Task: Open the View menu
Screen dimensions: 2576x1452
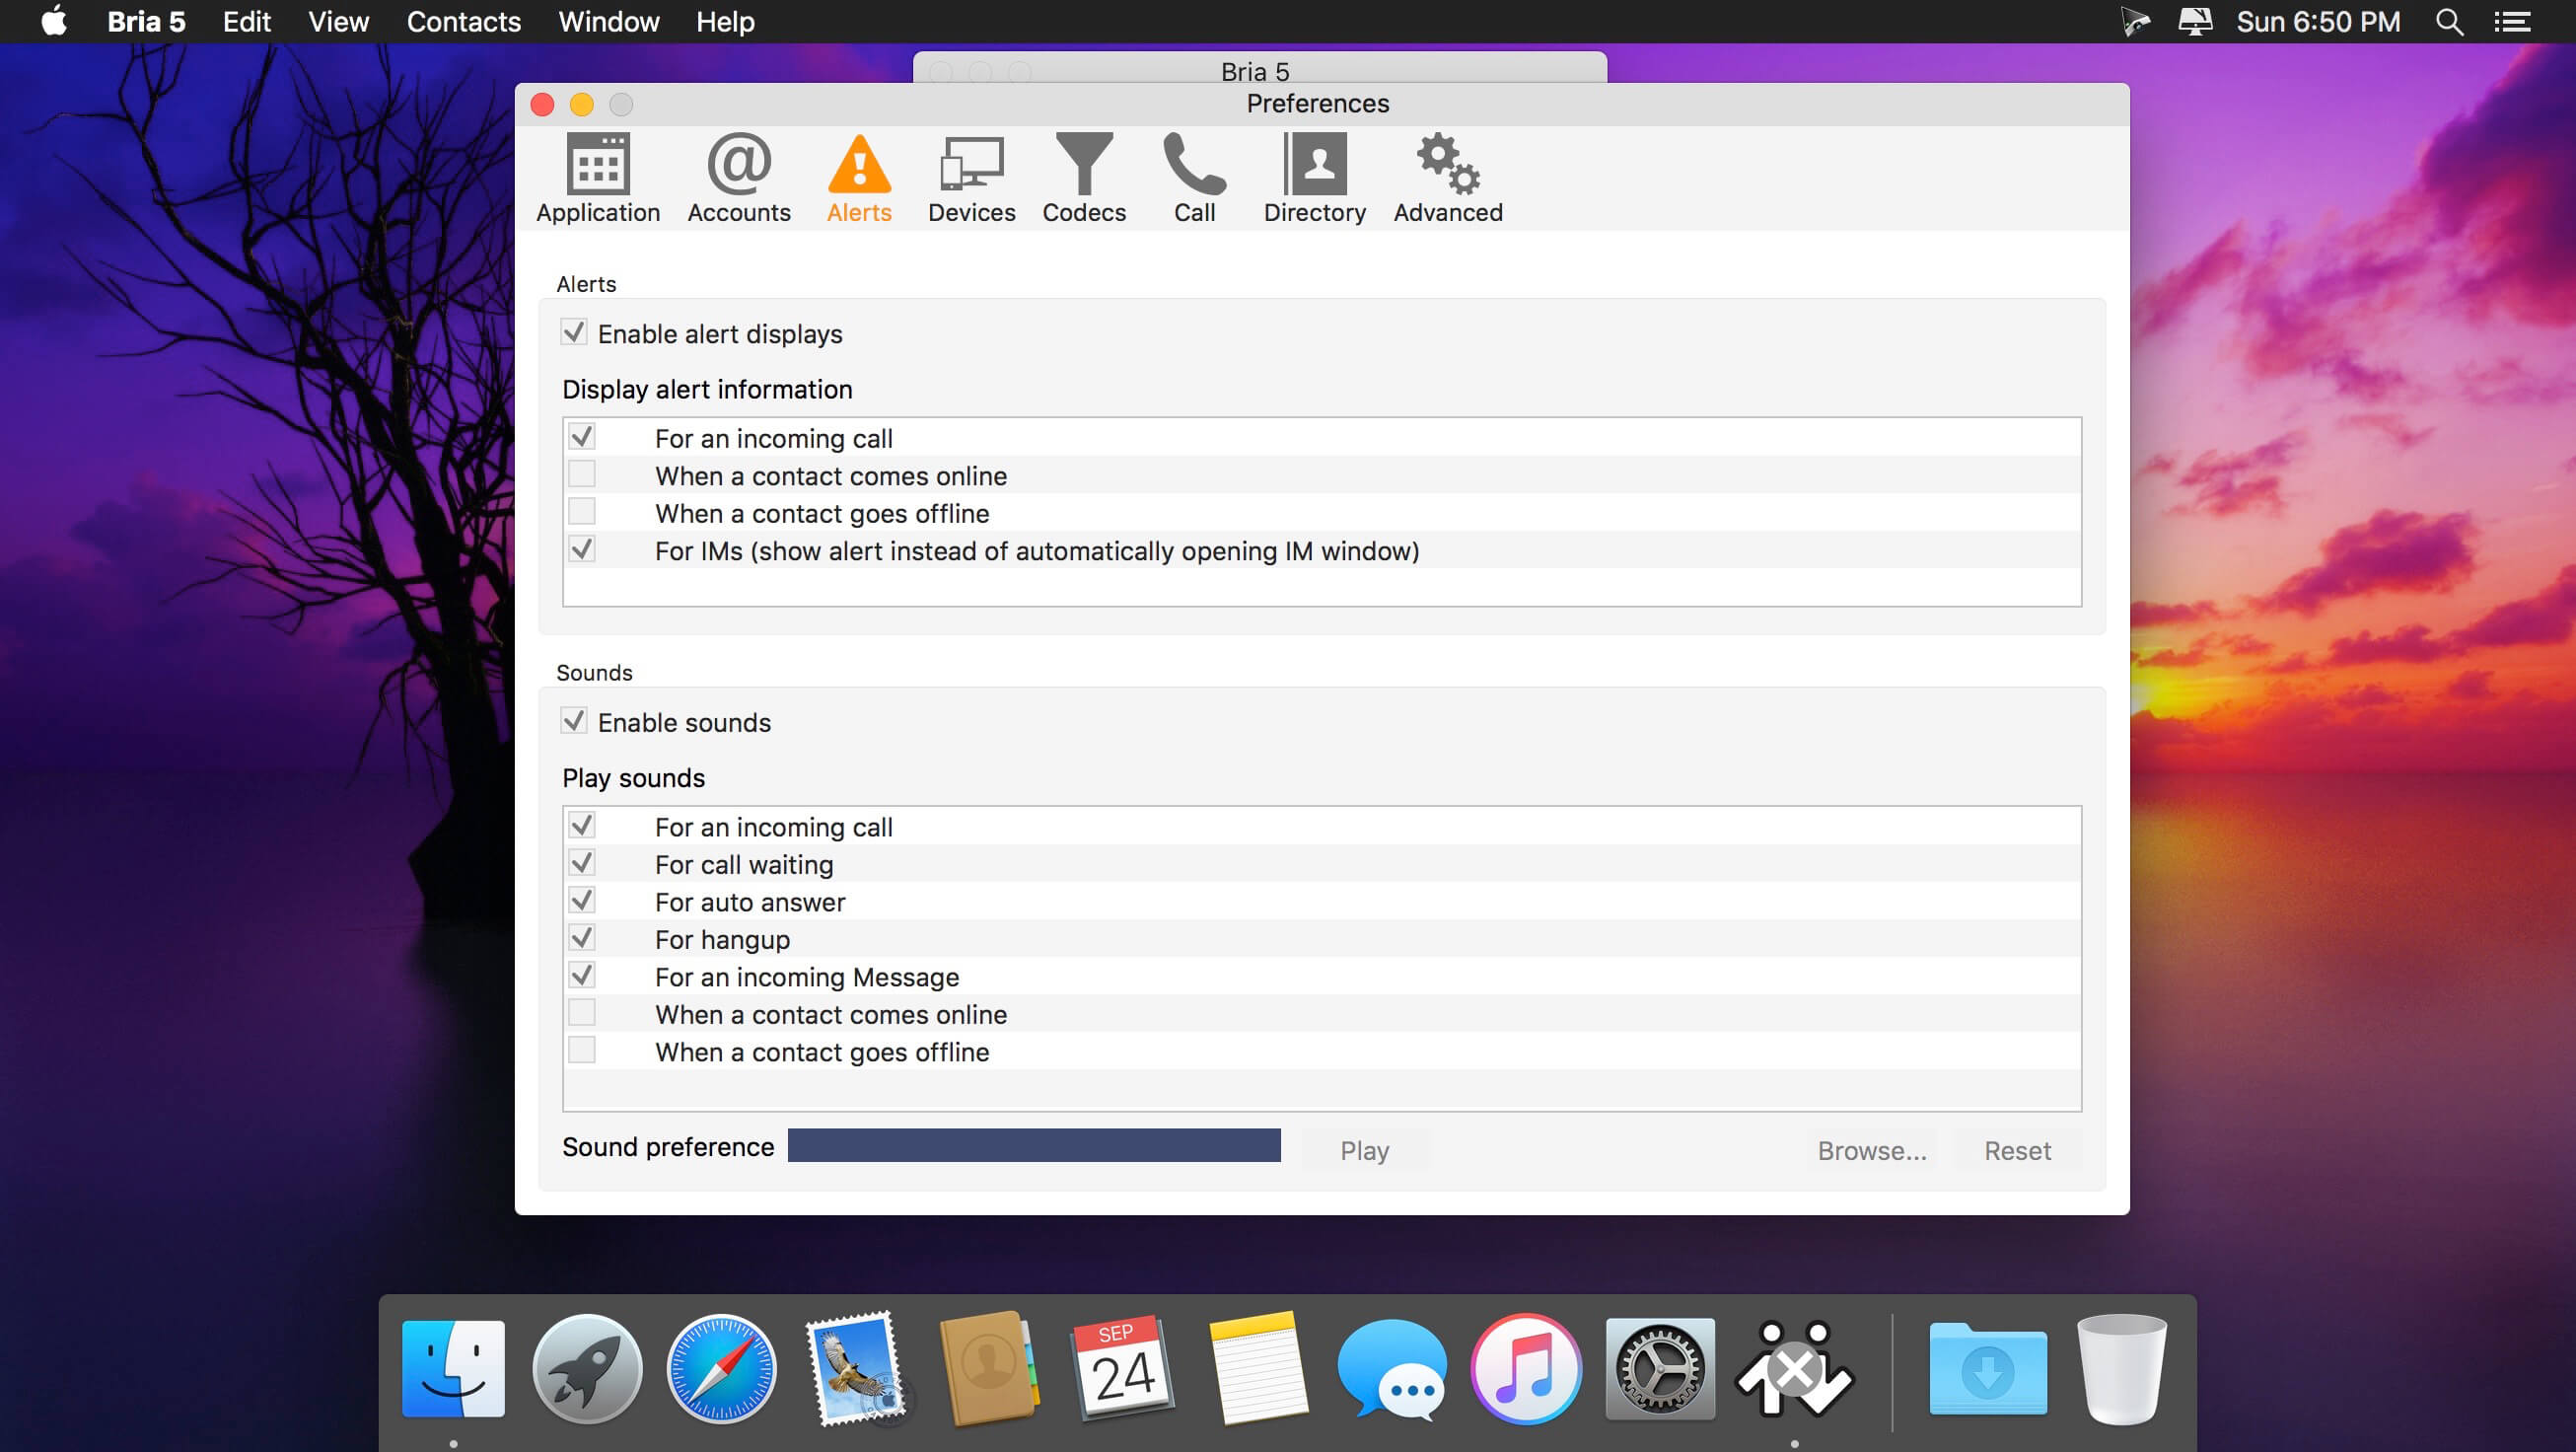Action: 338,22
